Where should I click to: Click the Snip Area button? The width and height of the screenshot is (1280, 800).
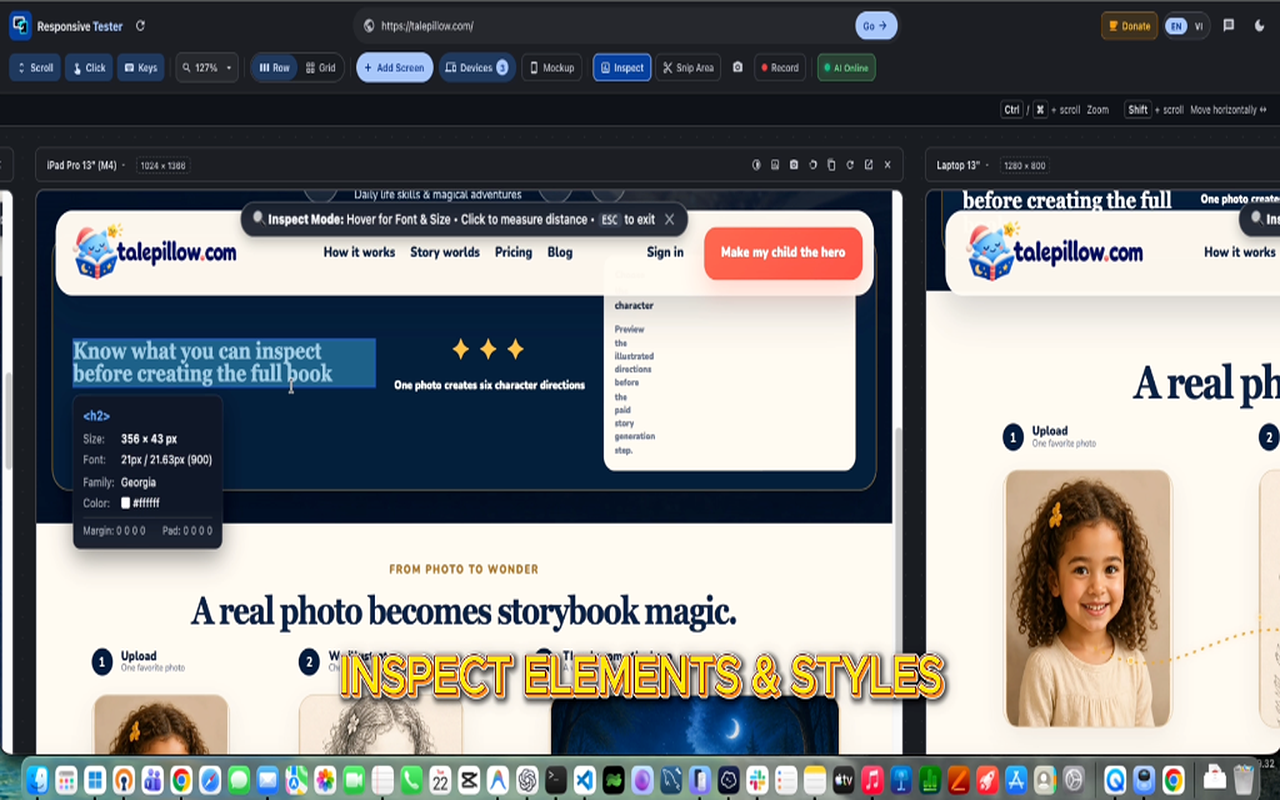[x=688, y=68]
